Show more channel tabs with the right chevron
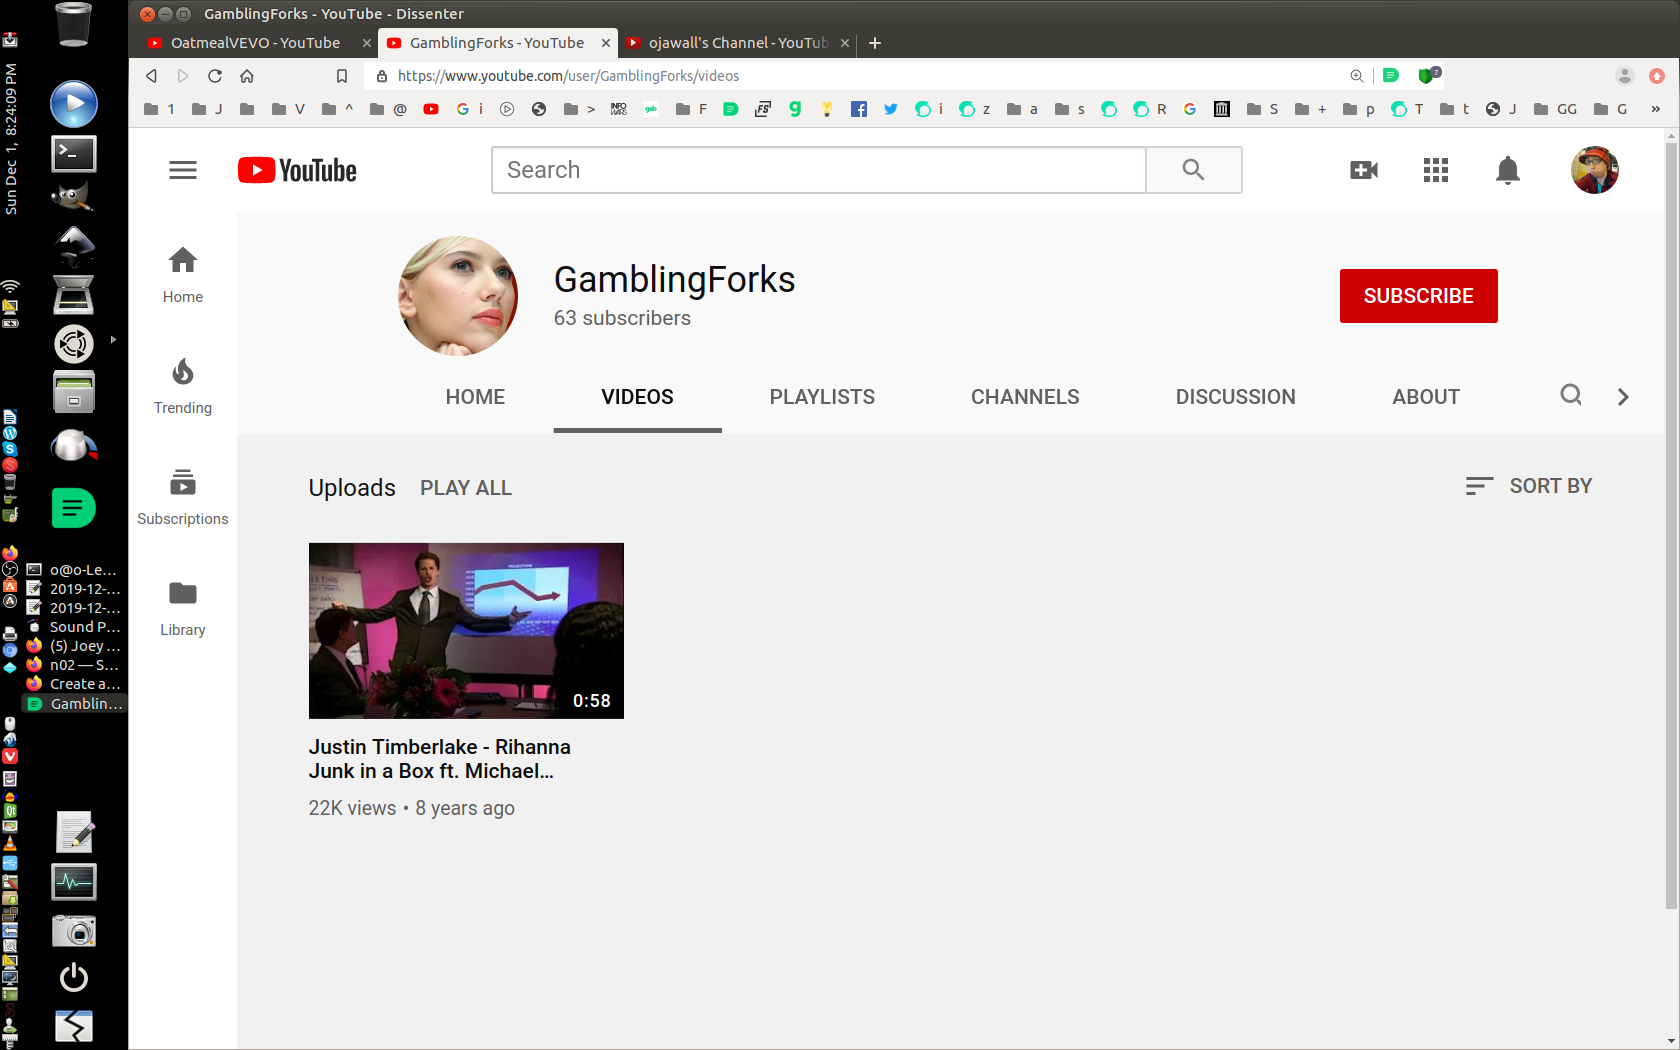 click(1623, 397)
